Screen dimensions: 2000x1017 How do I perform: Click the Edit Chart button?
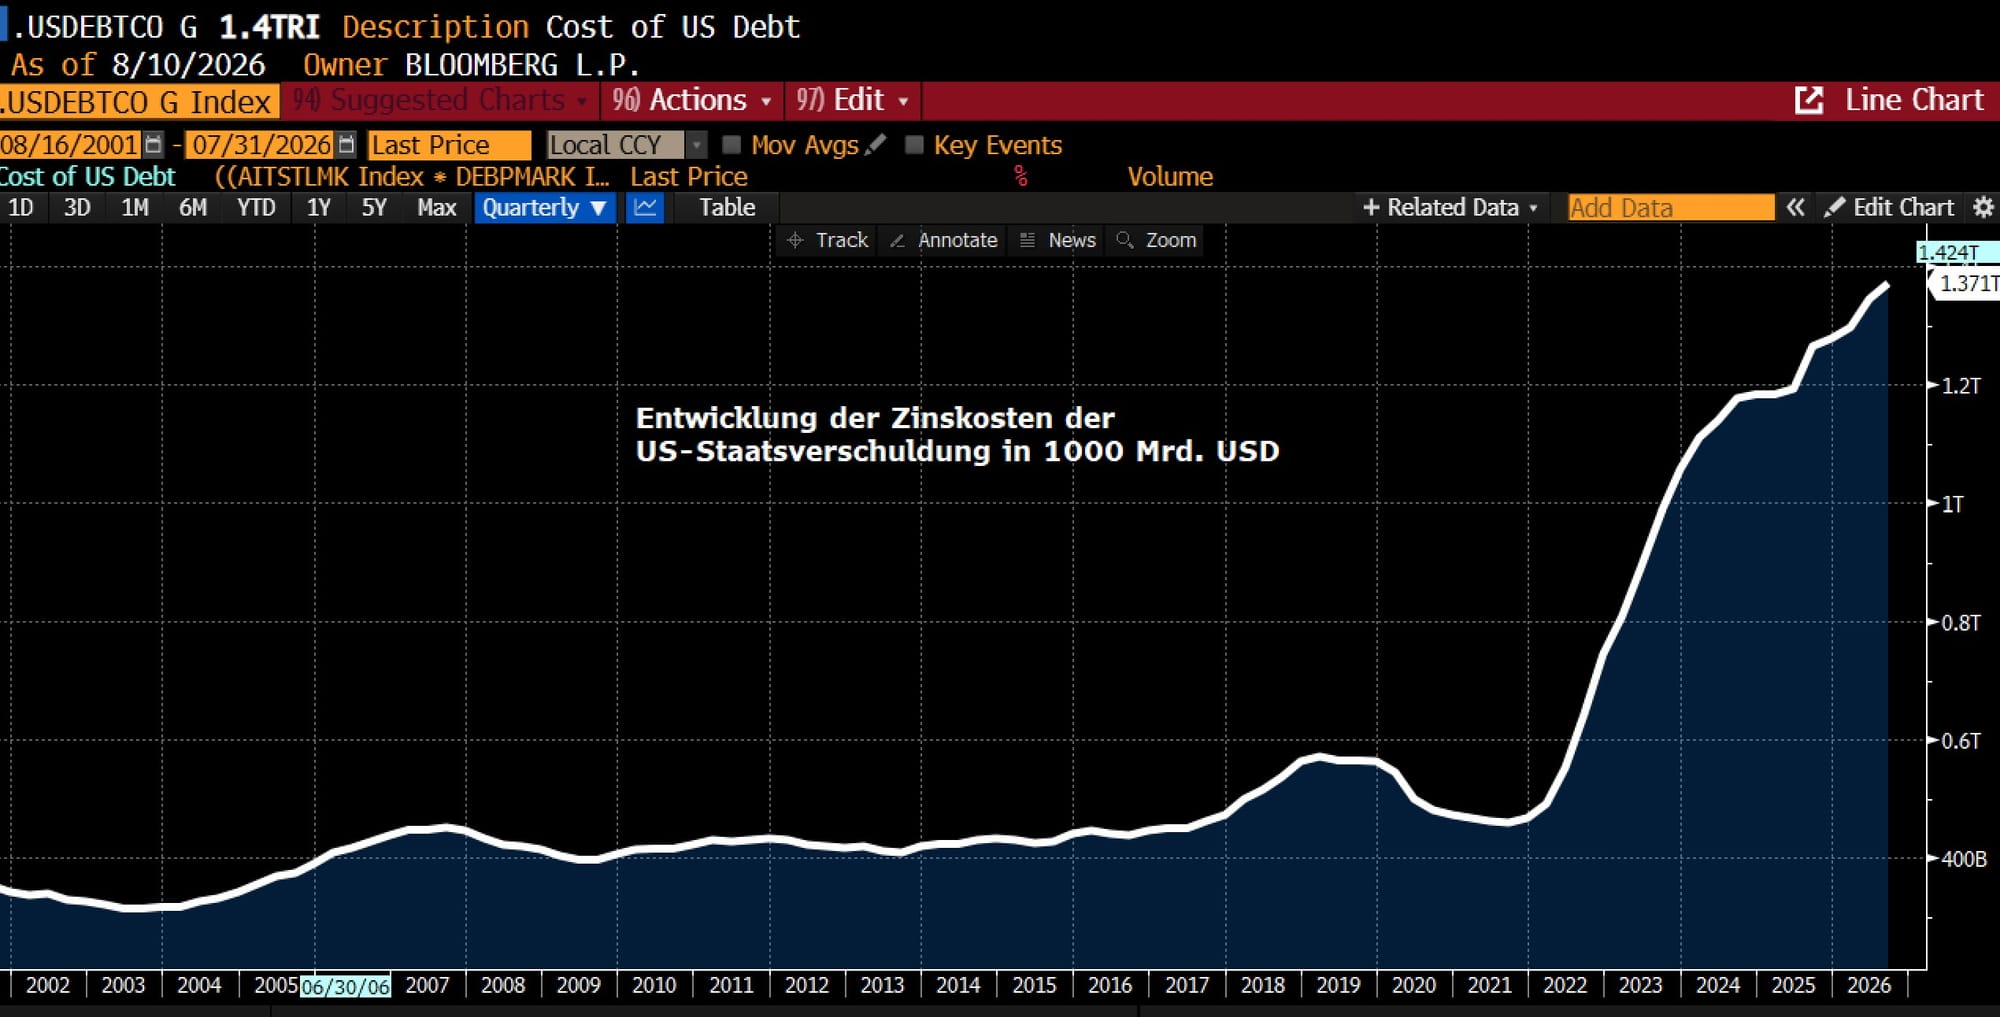click(x=1889, y=207)
